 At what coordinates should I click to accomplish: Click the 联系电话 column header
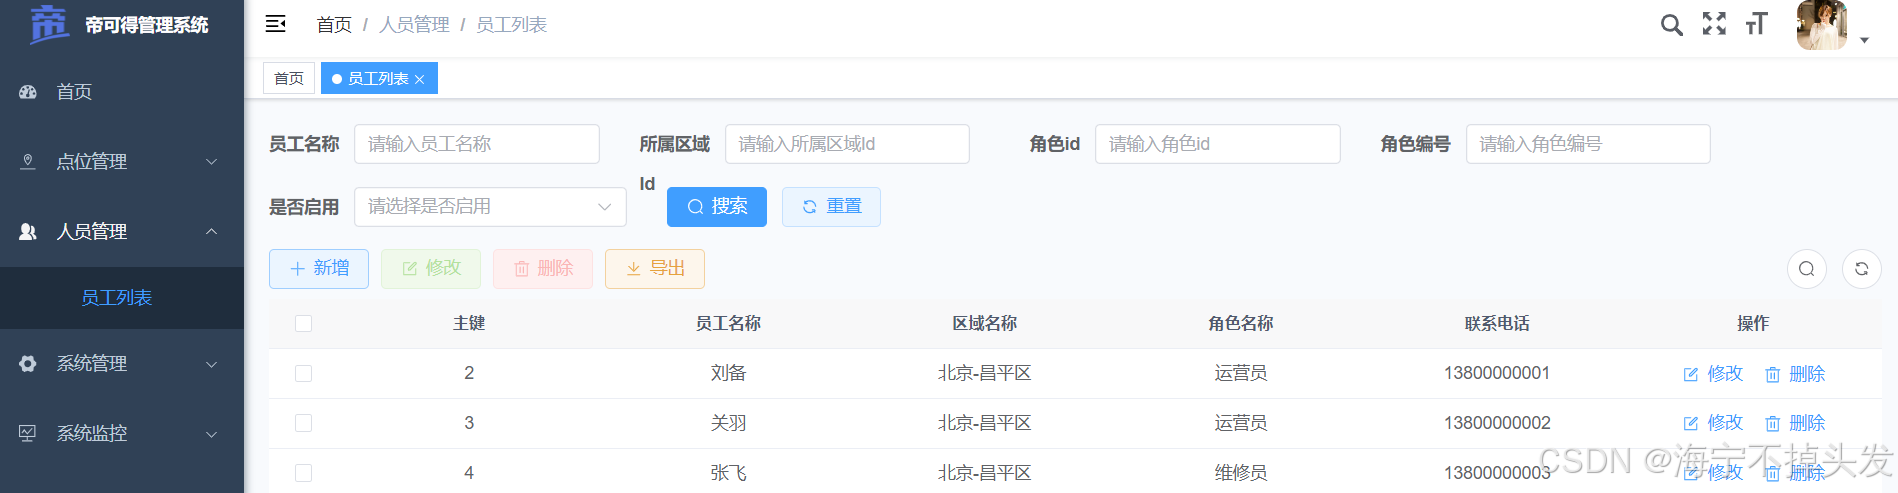pyautogui.click(x=1497, y=324)
